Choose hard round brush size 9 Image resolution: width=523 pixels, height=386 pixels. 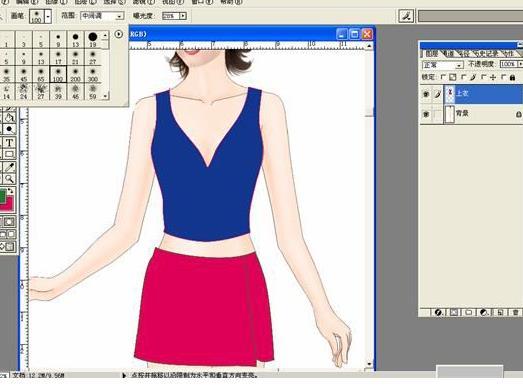(58, 40)
